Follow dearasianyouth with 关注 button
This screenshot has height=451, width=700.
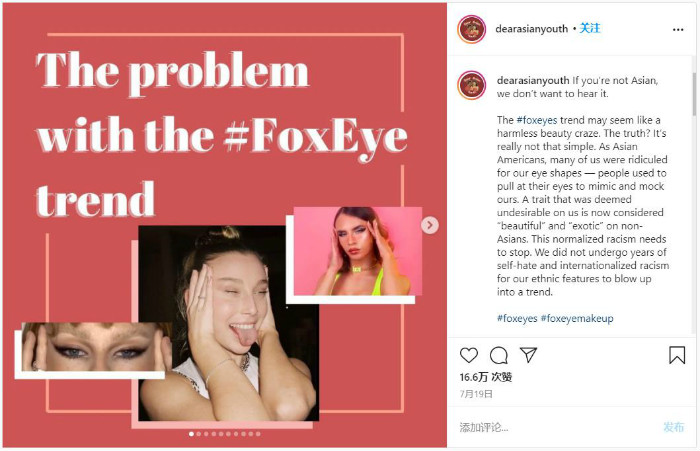click(x=591, y=29)
